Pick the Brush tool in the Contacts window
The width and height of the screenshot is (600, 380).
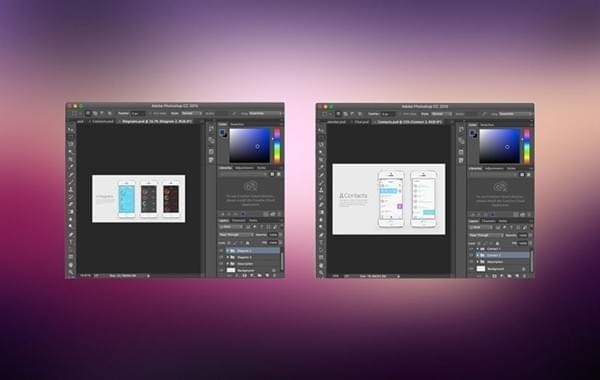(321, 182)
